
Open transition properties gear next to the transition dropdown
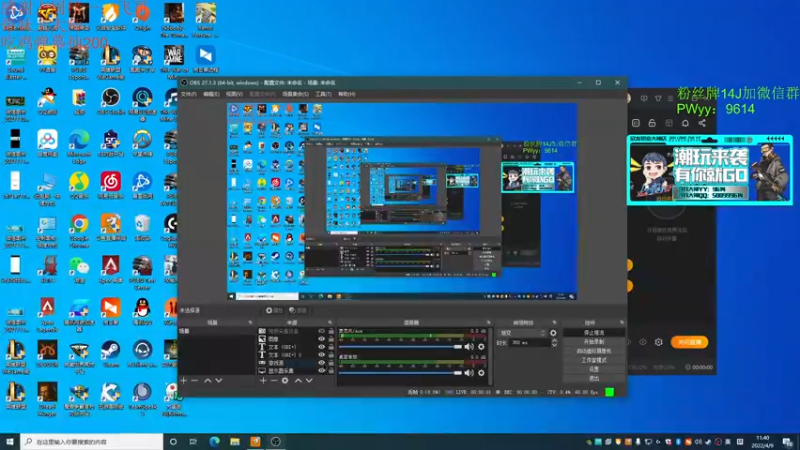(x=554, y=333)
